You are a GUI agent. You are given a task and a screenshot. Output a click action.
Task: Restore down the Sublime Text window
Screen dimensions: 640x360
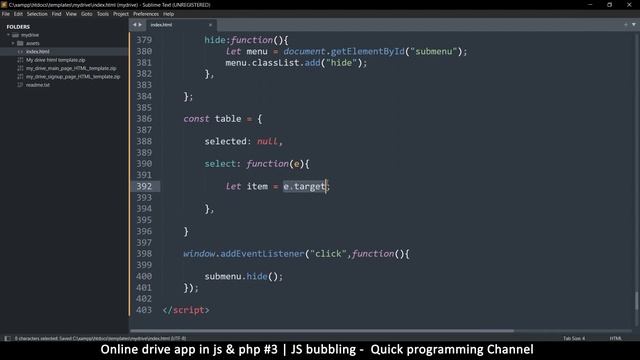pyautogui.click(x=609, y=5)
